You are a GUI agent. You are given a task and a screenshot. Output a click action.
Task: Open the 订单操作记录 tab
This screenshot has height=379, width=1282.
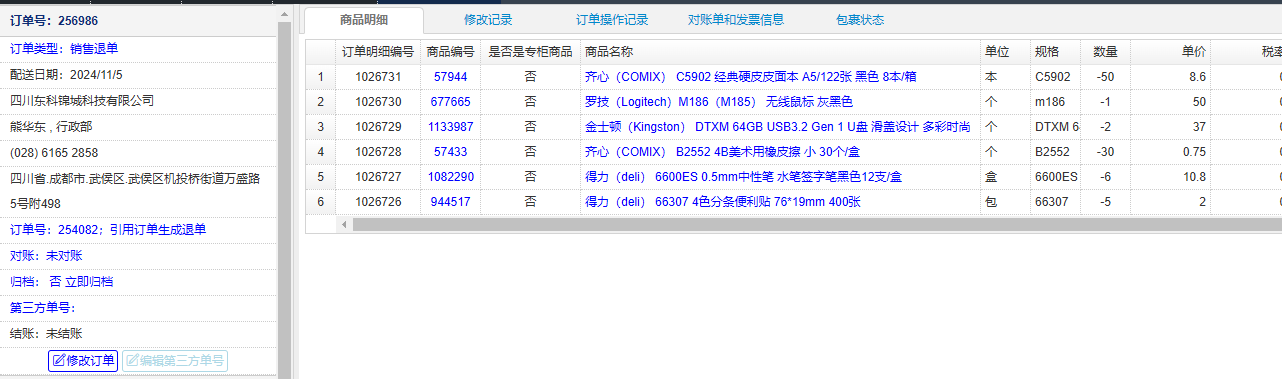(x=612, y=19)
